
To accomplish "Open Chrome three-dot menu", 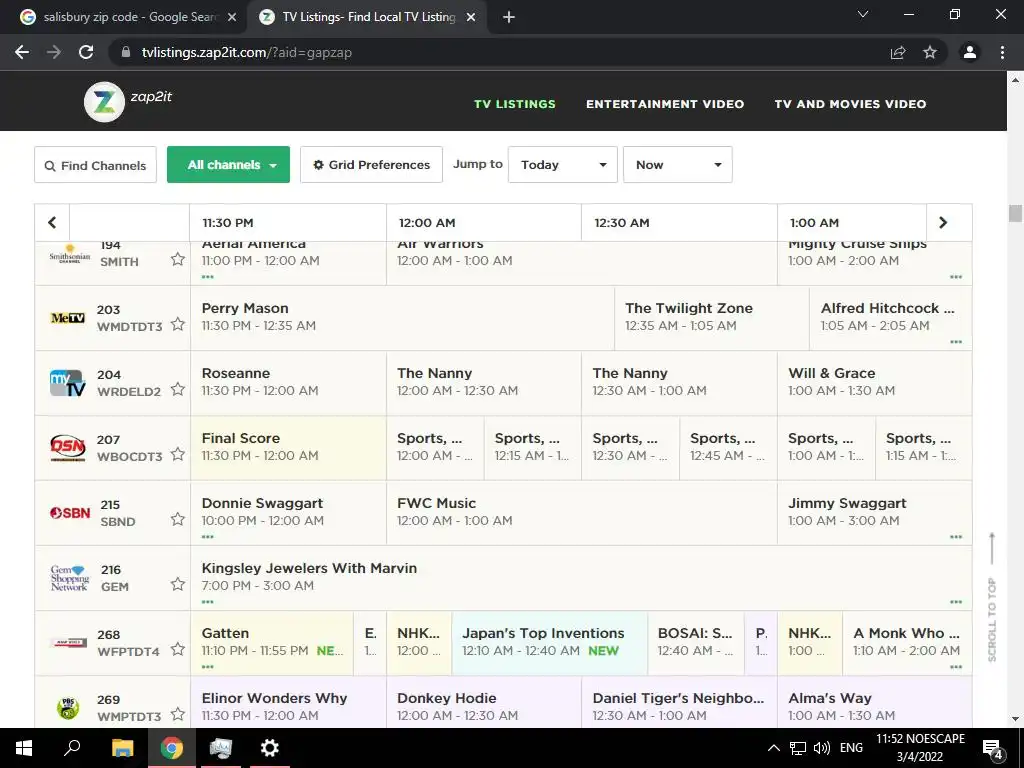I will [1002, 52].
